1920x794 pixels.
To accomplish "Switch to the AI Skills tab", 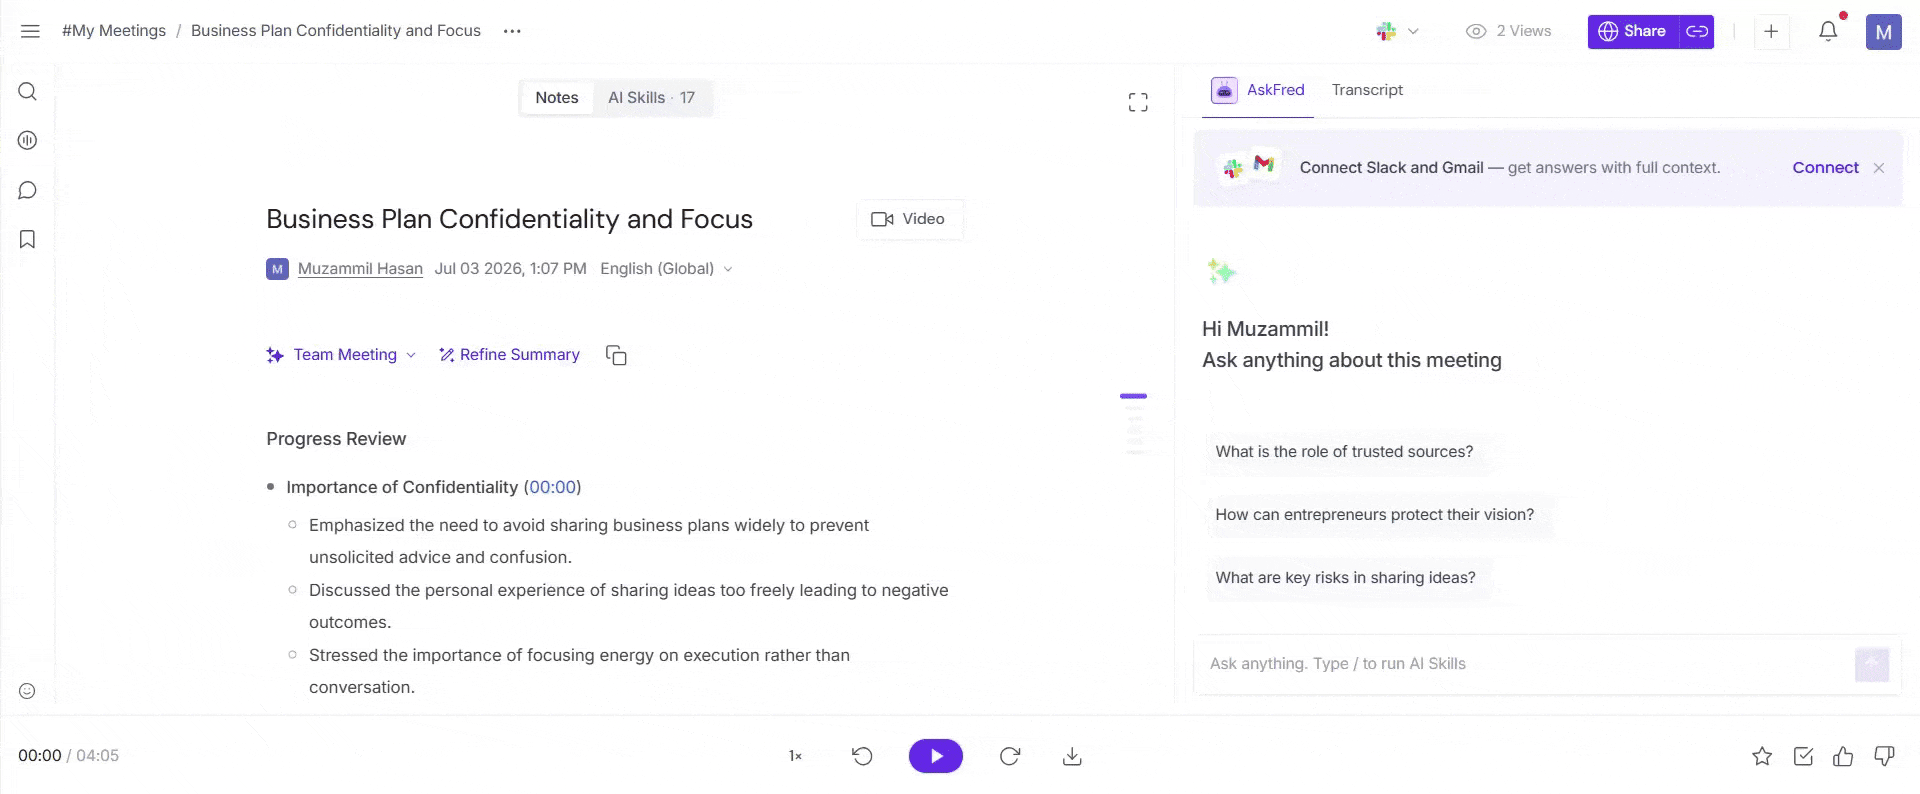I will click(x=651, y=98).
